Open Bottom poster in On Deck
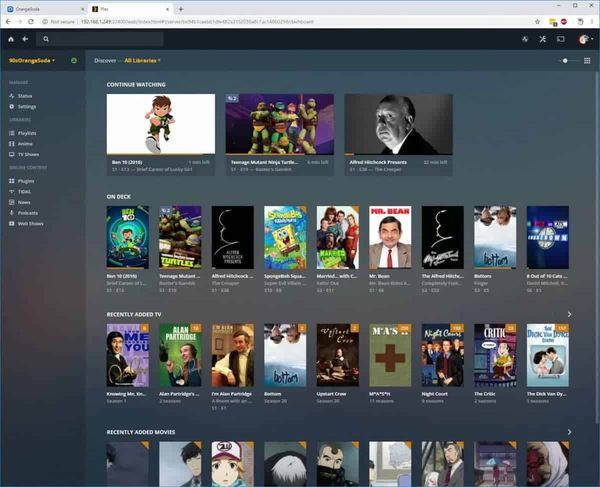The height and width of the screenshot is (487, 600). (x=495, y=237)
